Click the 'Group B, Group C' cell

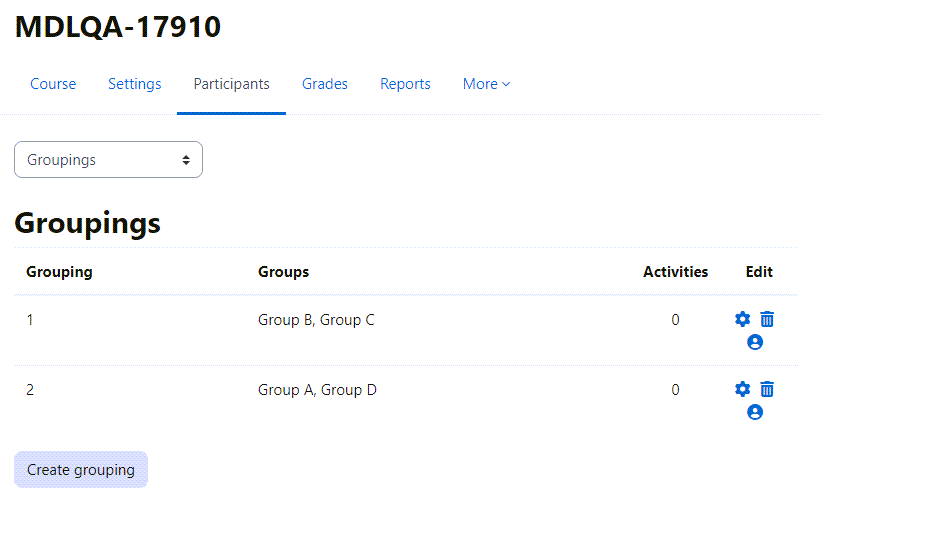pos(316,320)
